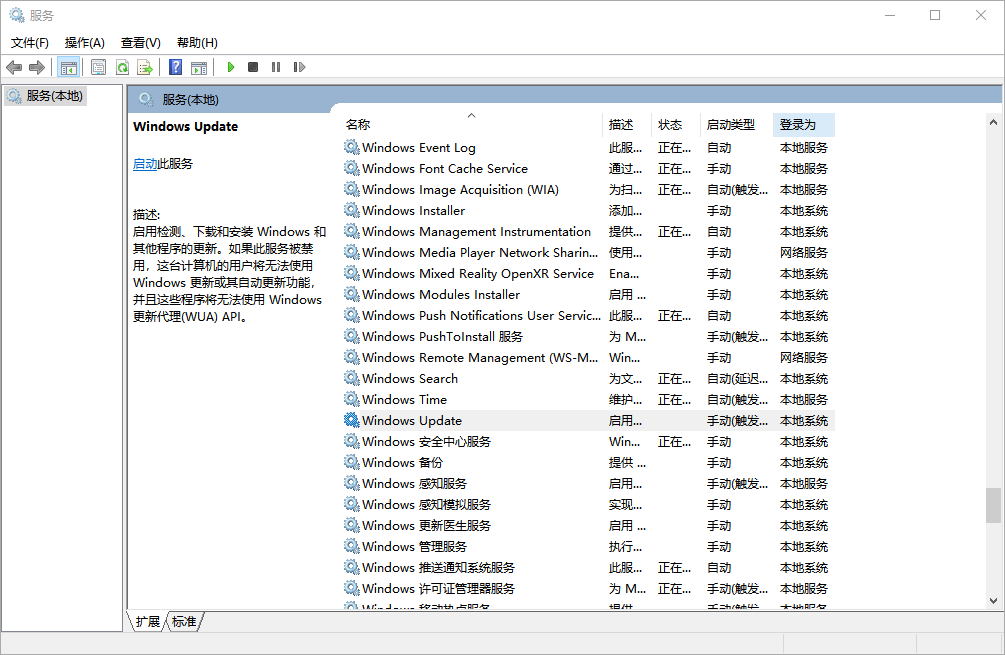The image size is (1005, 655).
Task: Open the 文件(F) menu
Action: pos(29,43)
